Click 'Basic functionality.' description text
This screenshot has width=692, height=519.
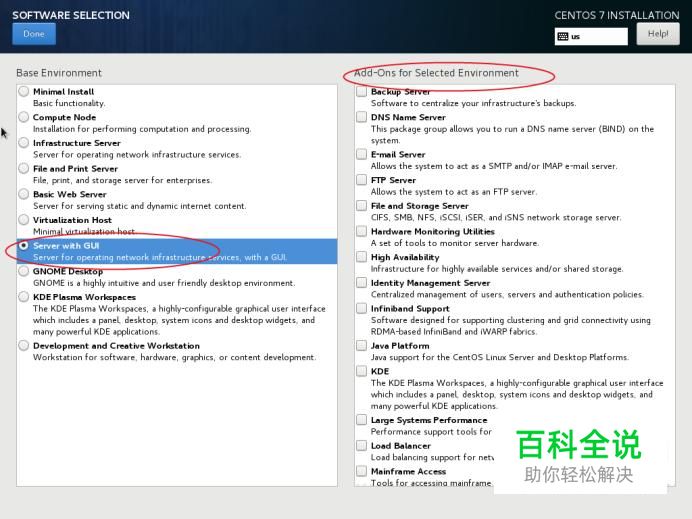pyautogui.click(x=69, y=103)
